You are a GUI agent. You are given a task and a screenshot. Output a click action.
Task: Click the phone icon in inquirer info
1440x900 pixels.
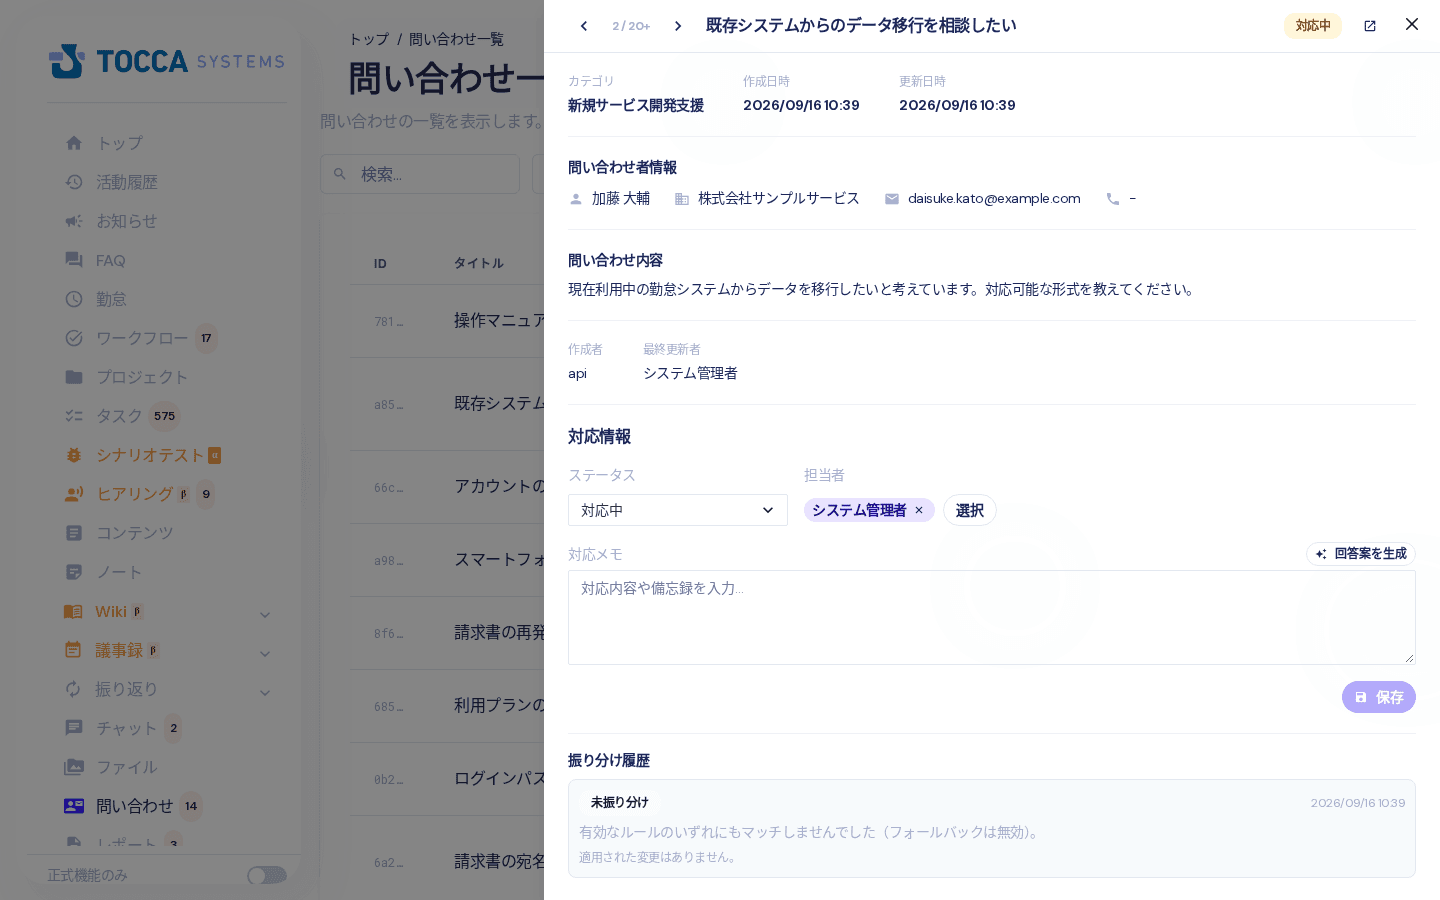pyautogui.click(x=1113, y=199)
